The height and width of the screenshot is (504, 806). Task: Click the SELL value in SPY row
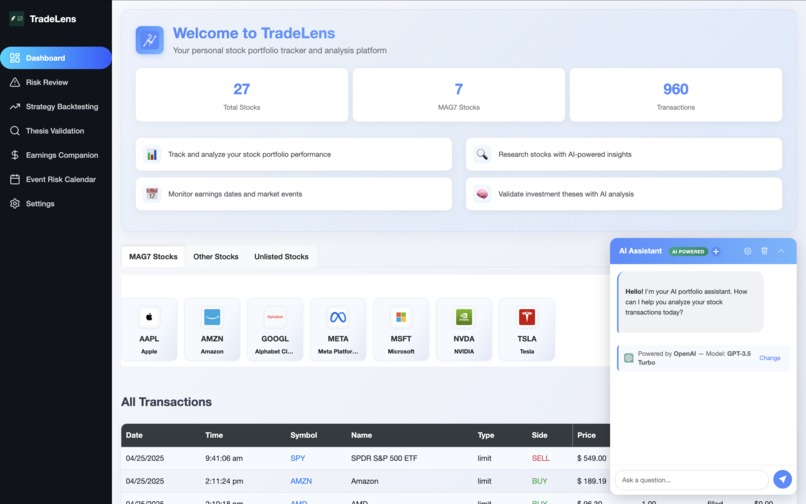[x=540, y=458]
